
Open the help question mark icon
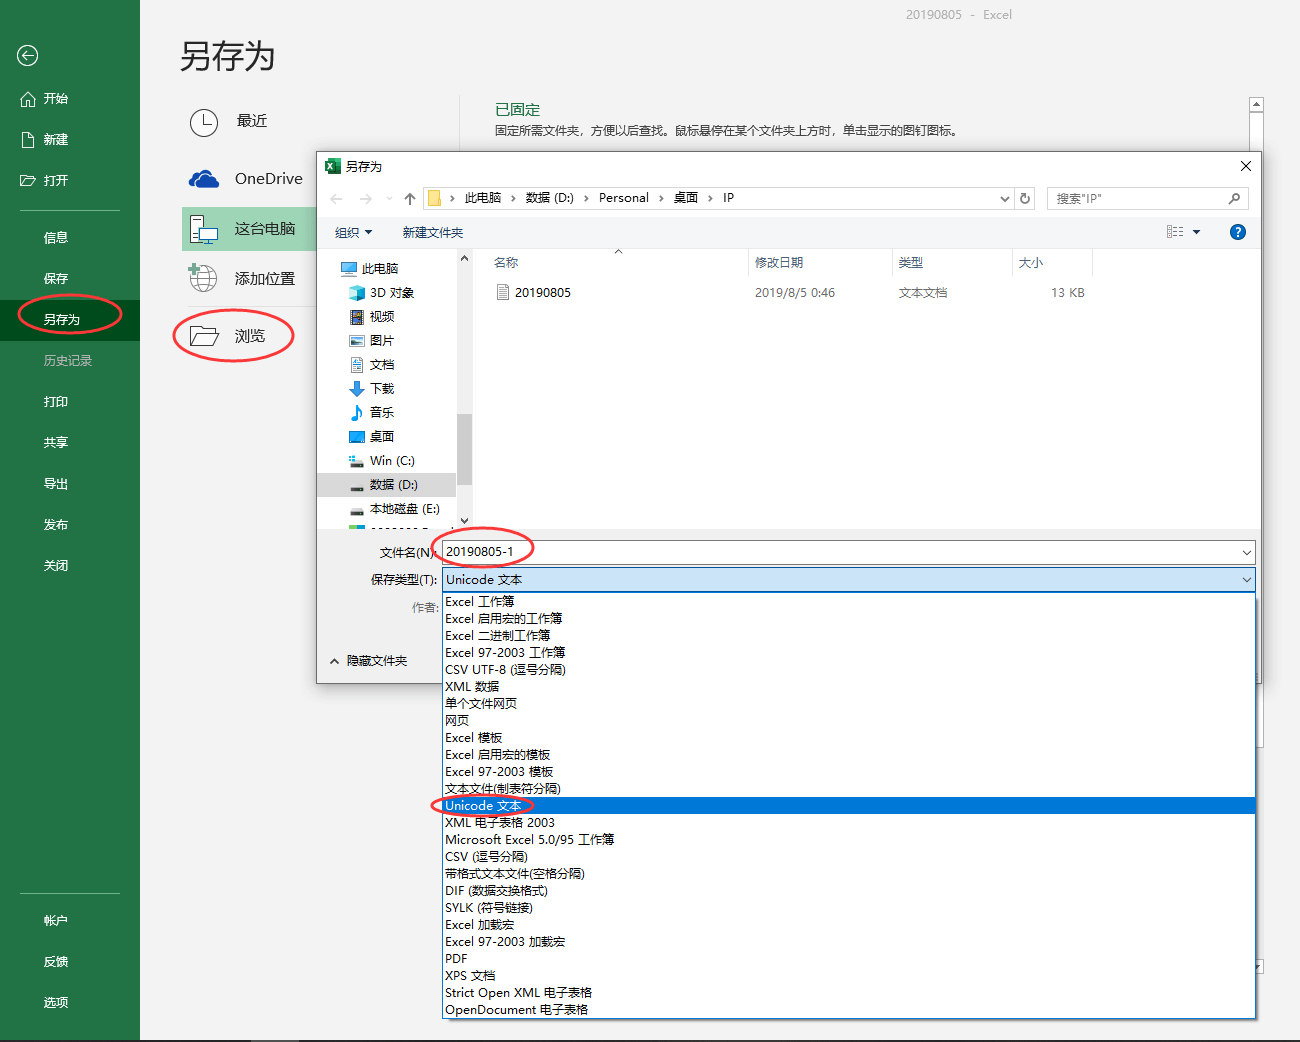[1237, 232]
